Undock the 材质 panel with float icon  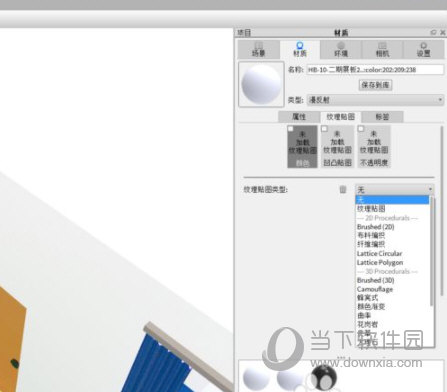click(x=433, y=32)
